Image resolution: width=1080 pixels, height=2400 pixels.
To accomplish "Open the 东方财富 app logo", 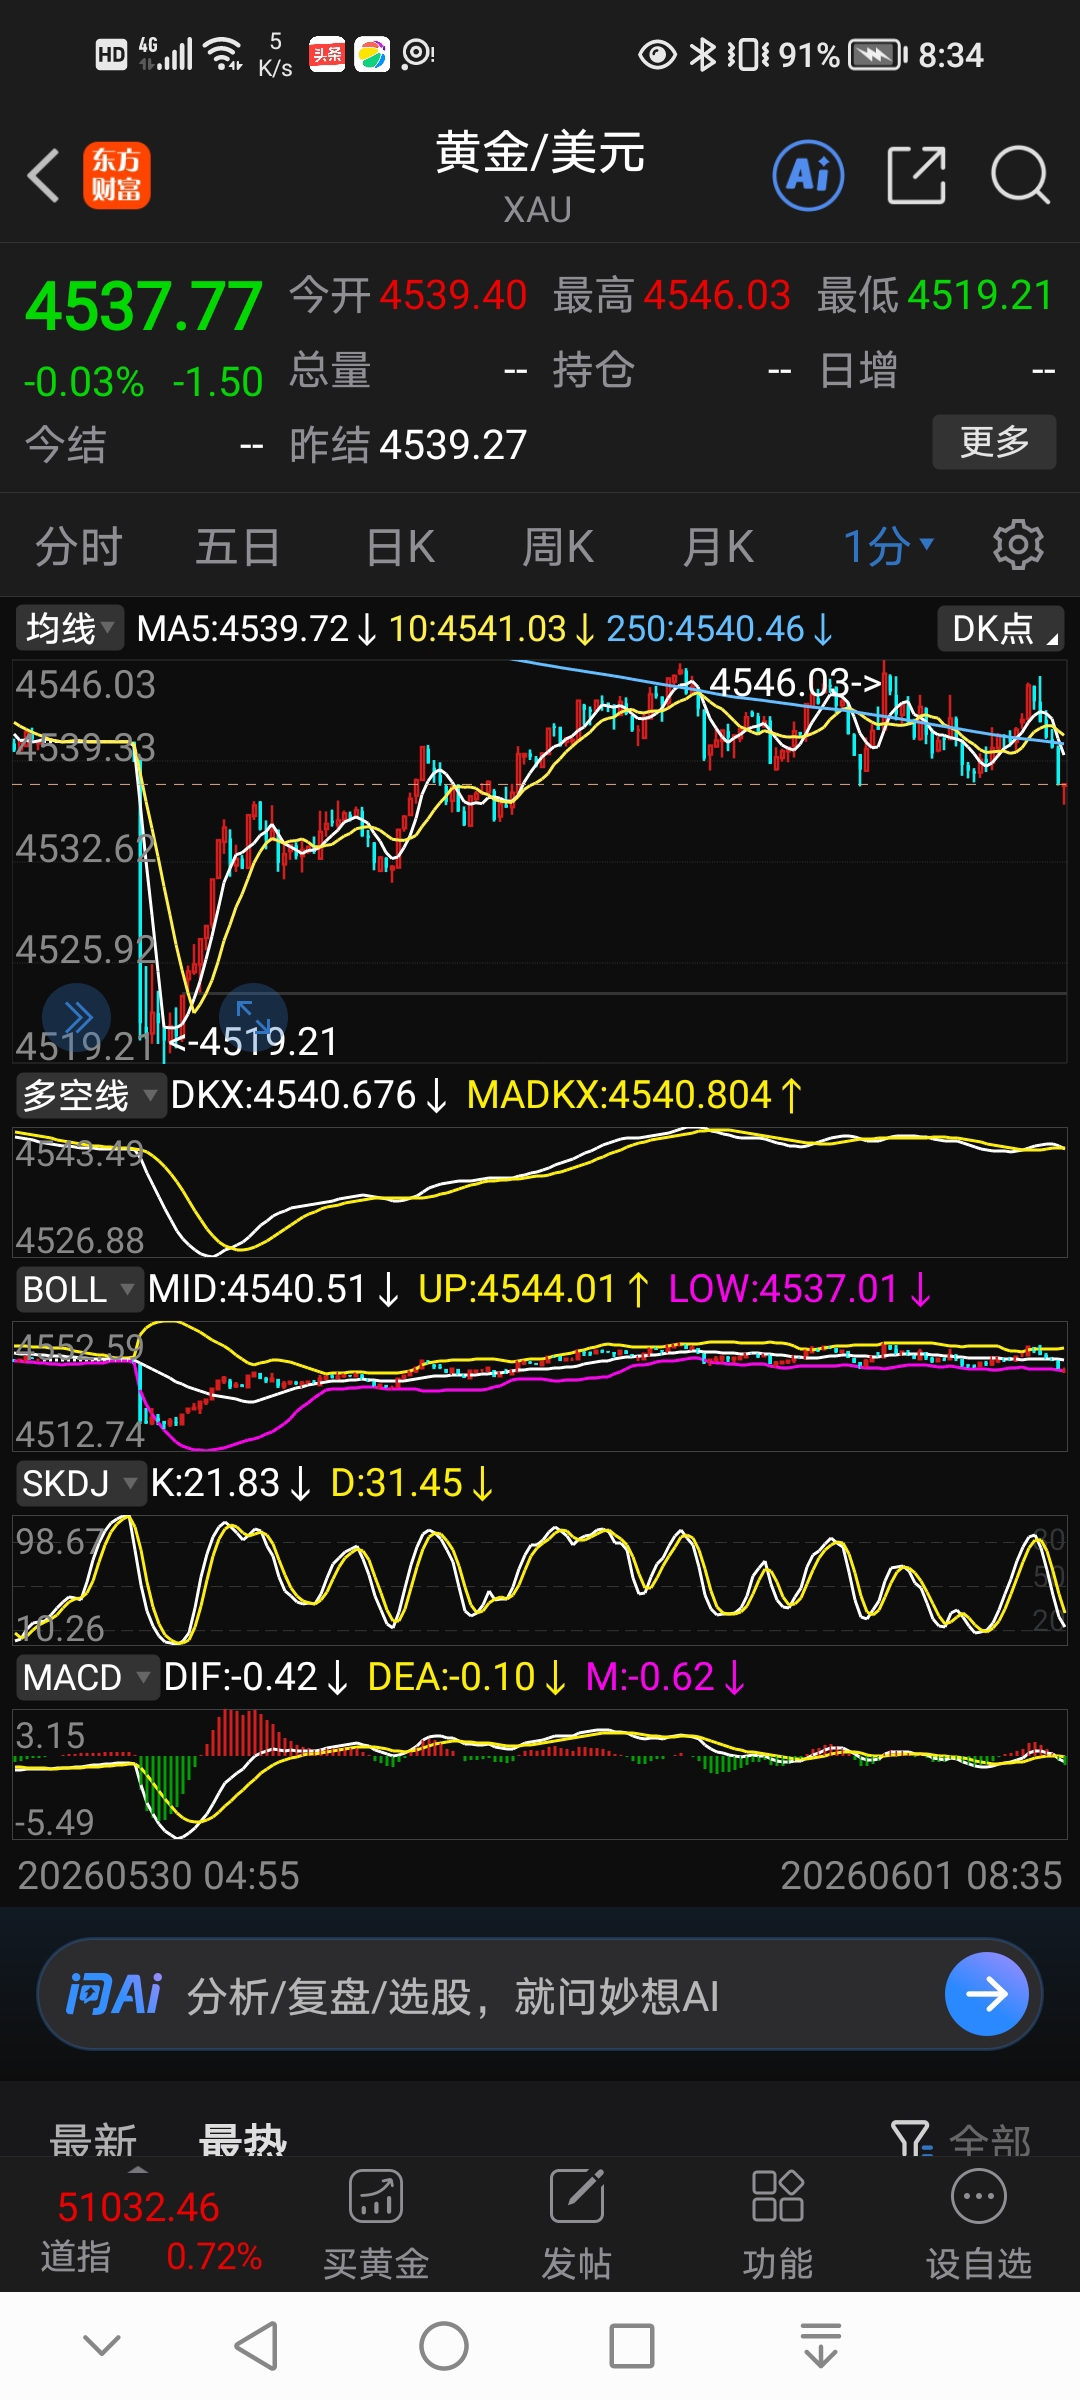I will pos(117,175).
